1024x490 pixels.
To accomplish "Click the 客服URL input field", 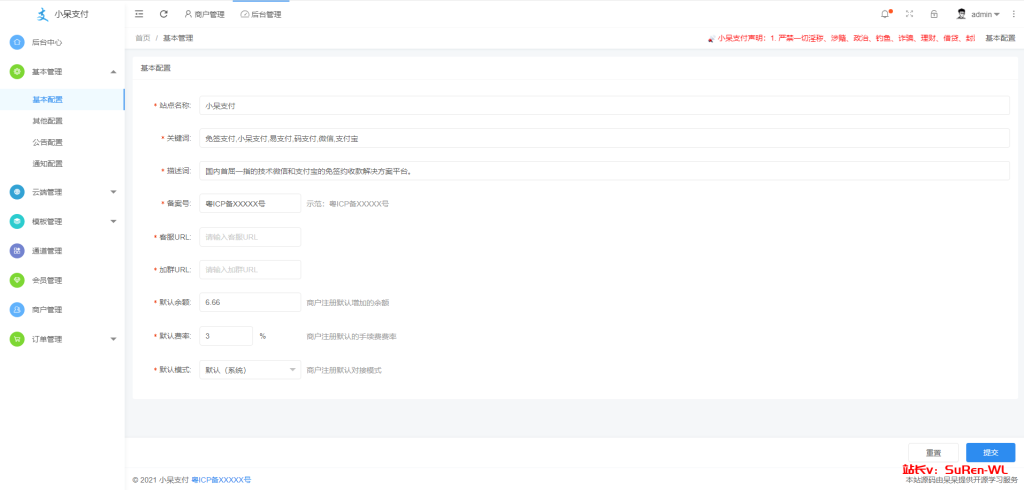I will [250, 237].
